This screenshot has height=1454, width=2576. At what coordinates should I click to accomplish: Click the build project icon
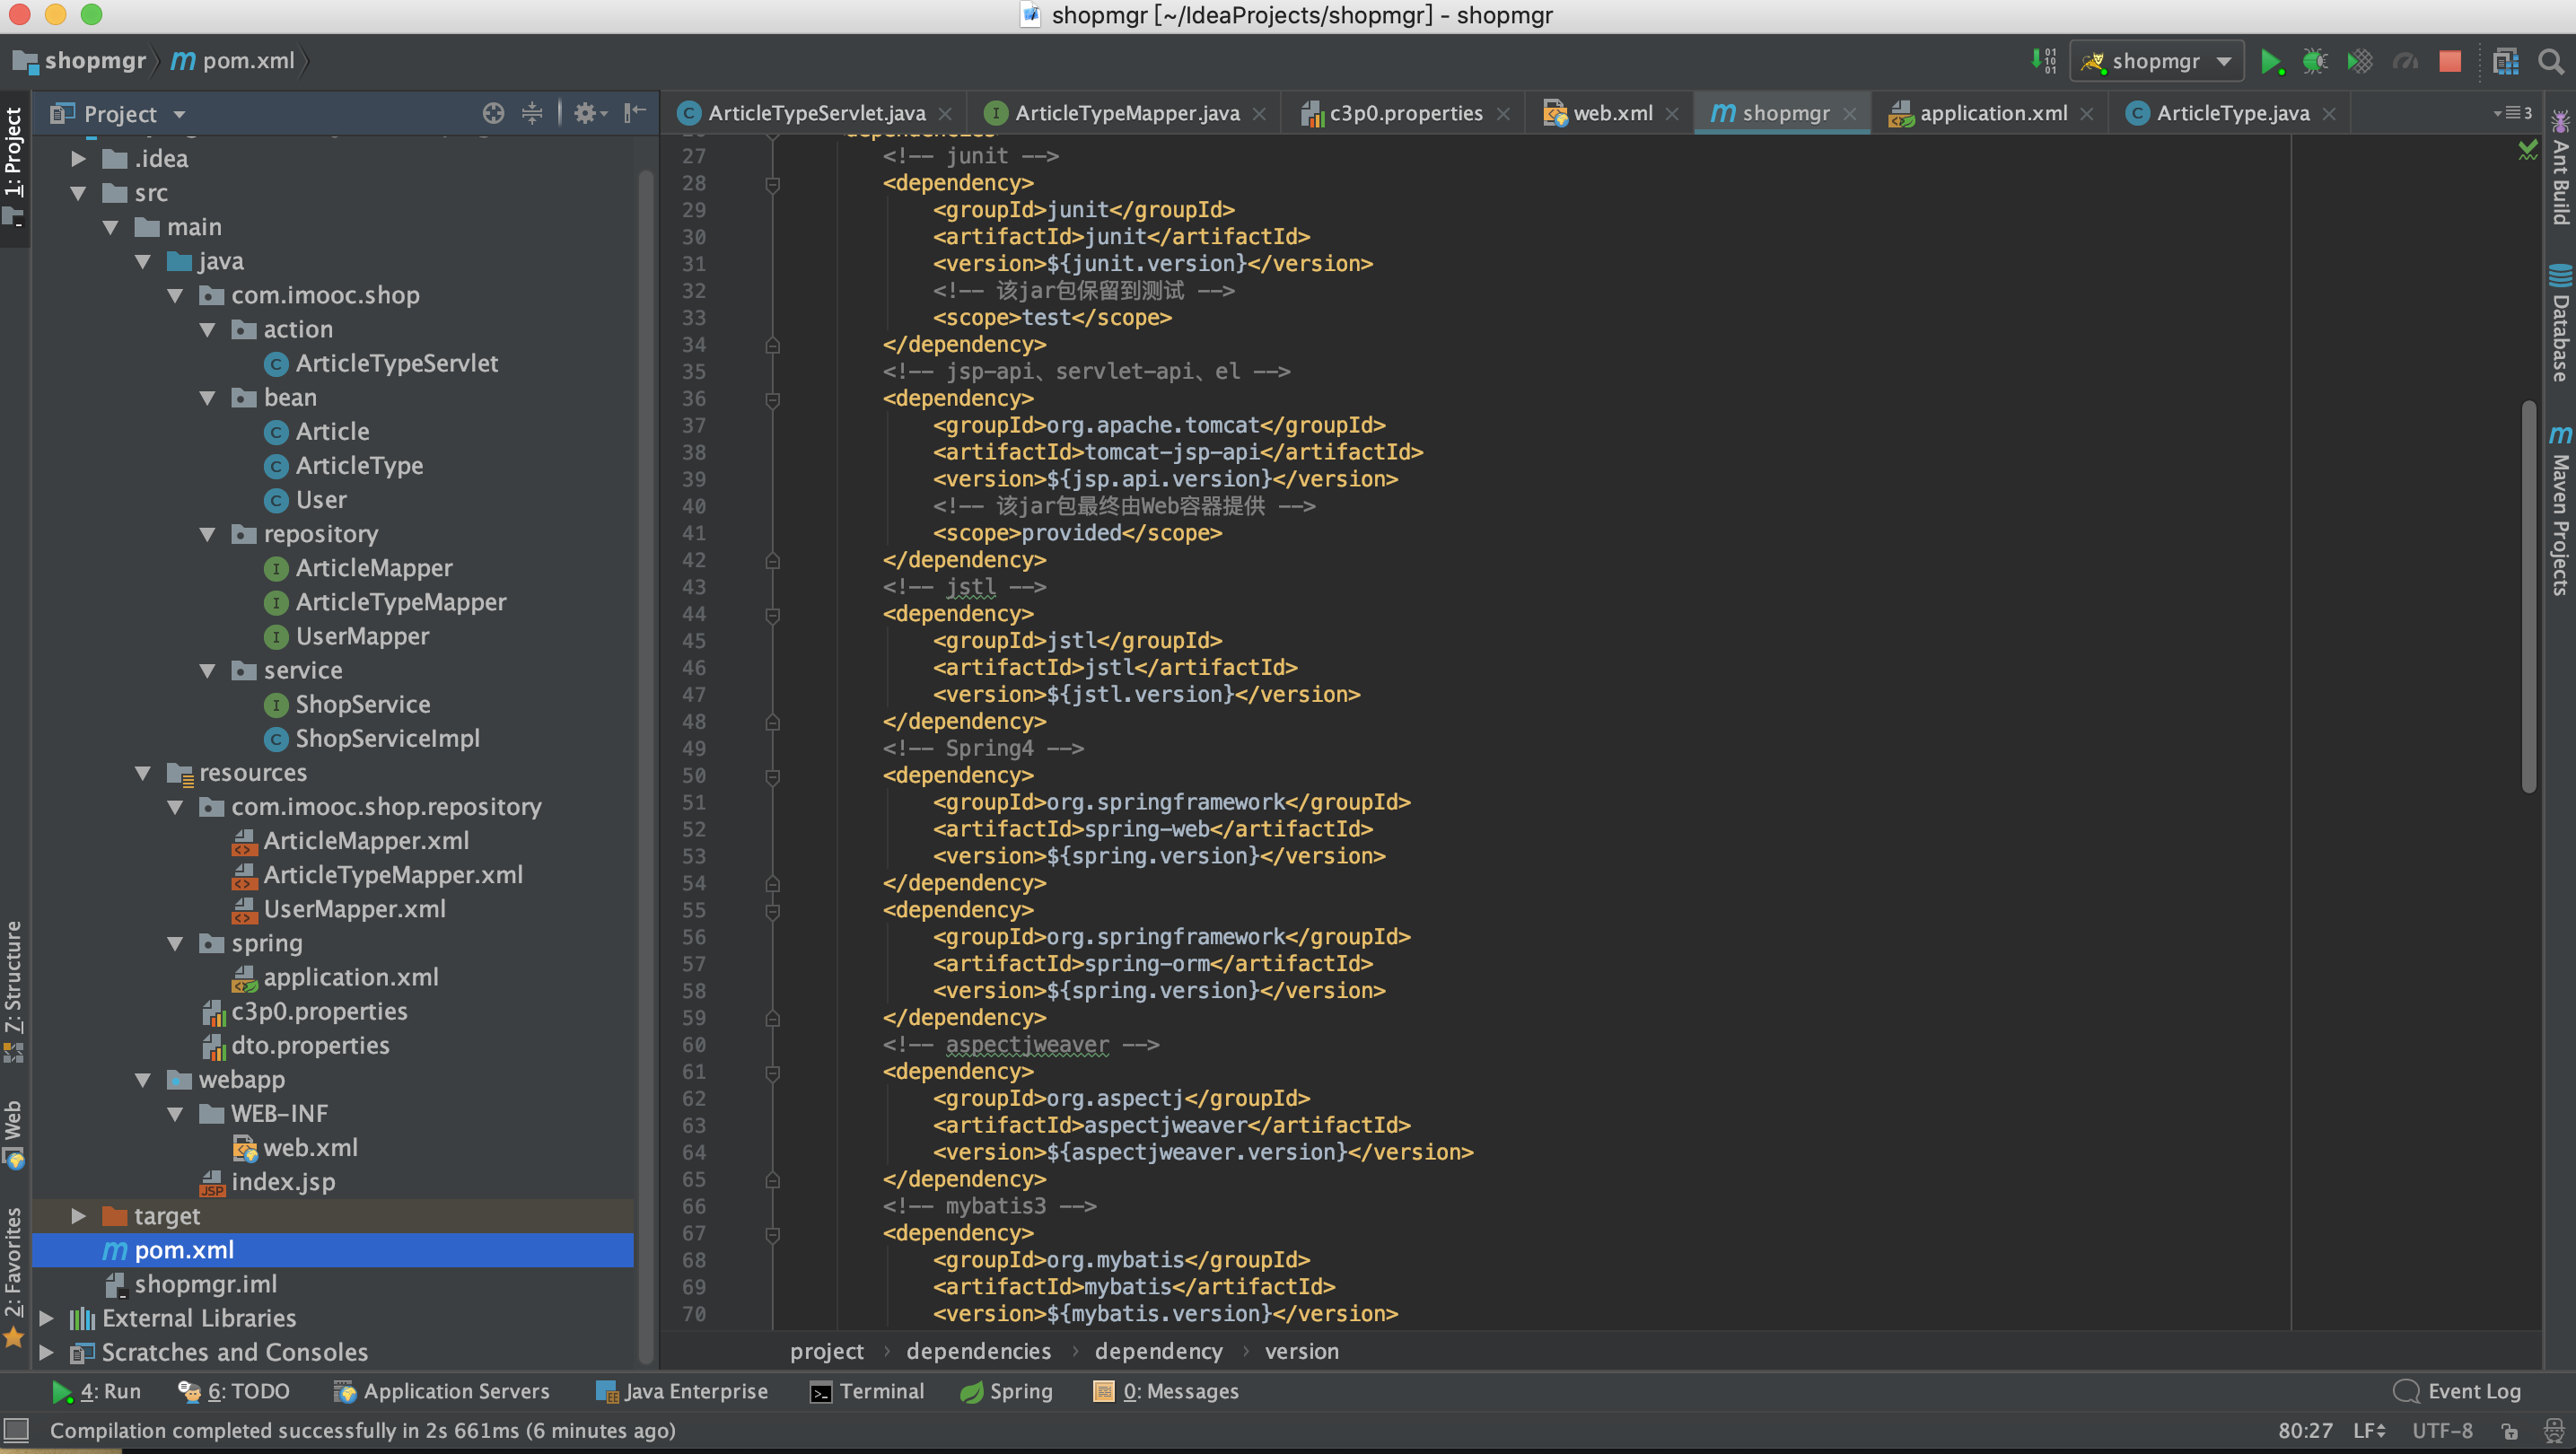[2043, 62]
